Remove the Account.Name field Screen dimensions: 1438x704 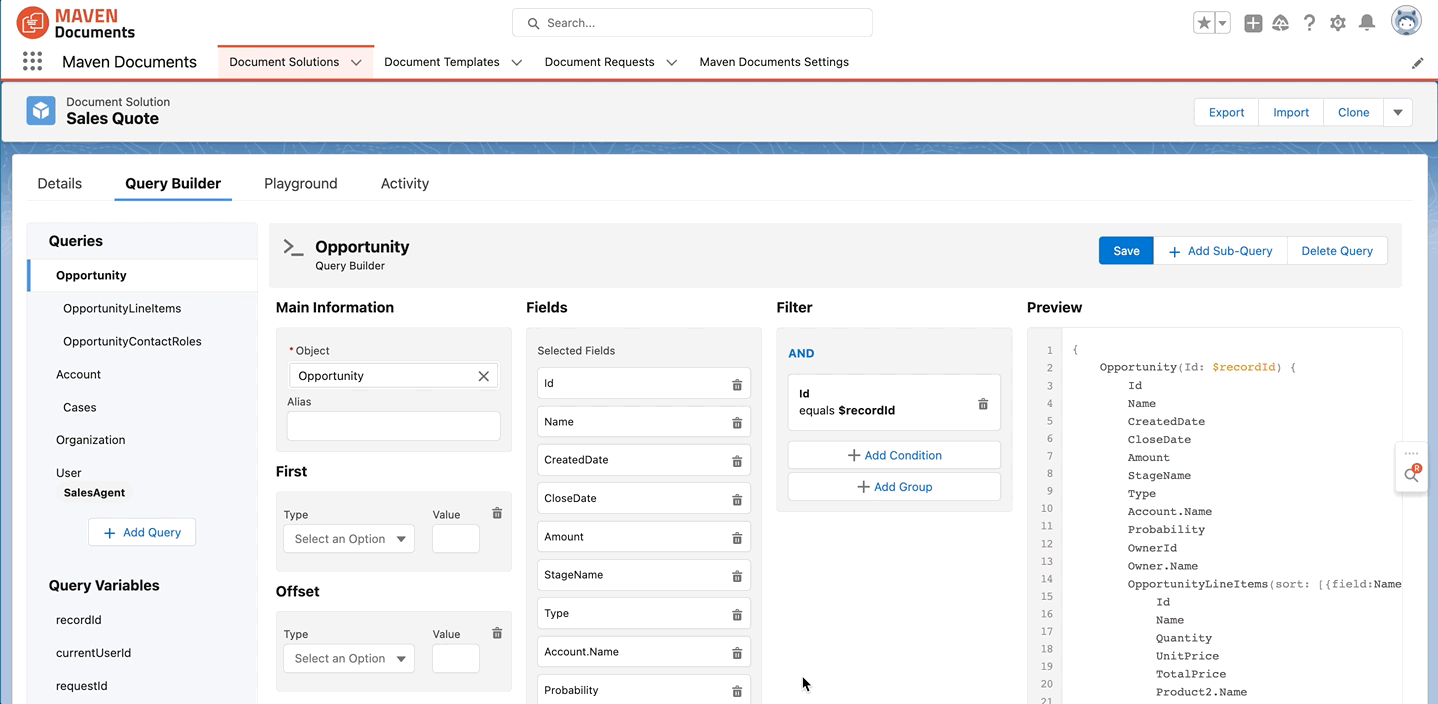(737, 653)
